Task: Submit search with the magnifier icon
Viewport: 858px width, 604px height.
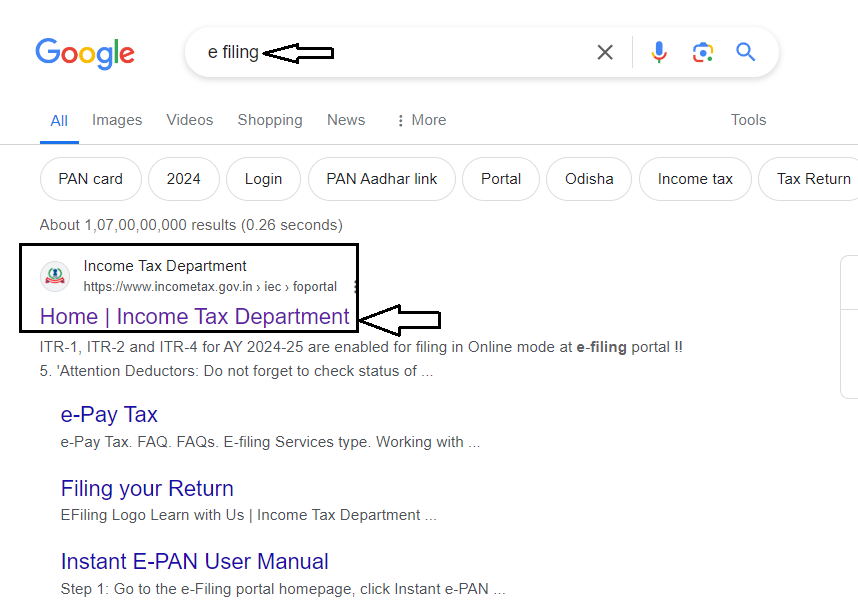Action: [745, 53]
